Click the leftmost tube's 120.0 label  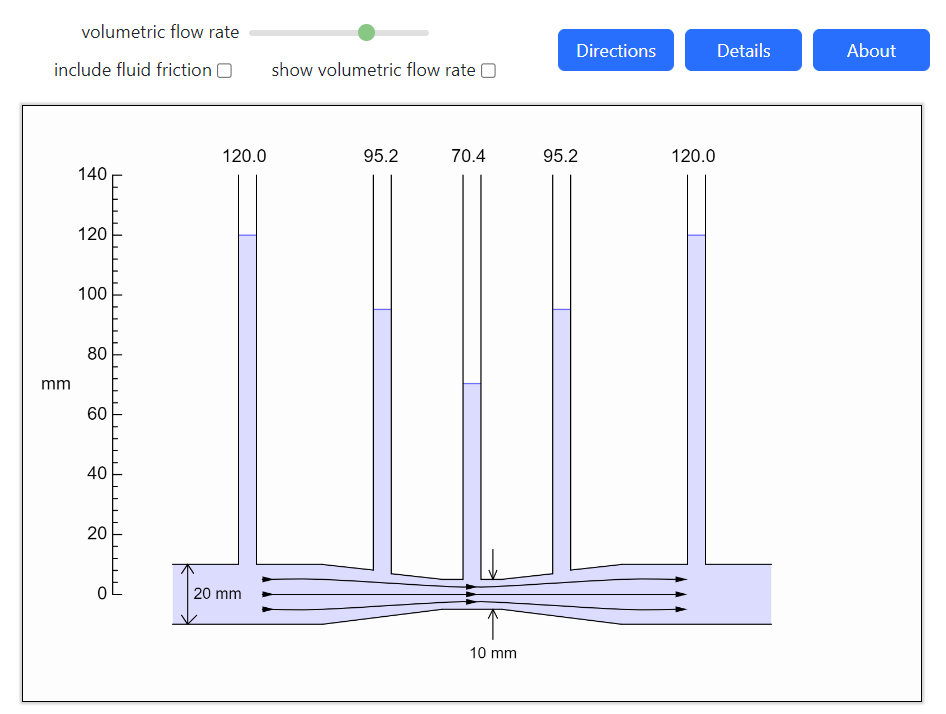[x=244, y=156]
